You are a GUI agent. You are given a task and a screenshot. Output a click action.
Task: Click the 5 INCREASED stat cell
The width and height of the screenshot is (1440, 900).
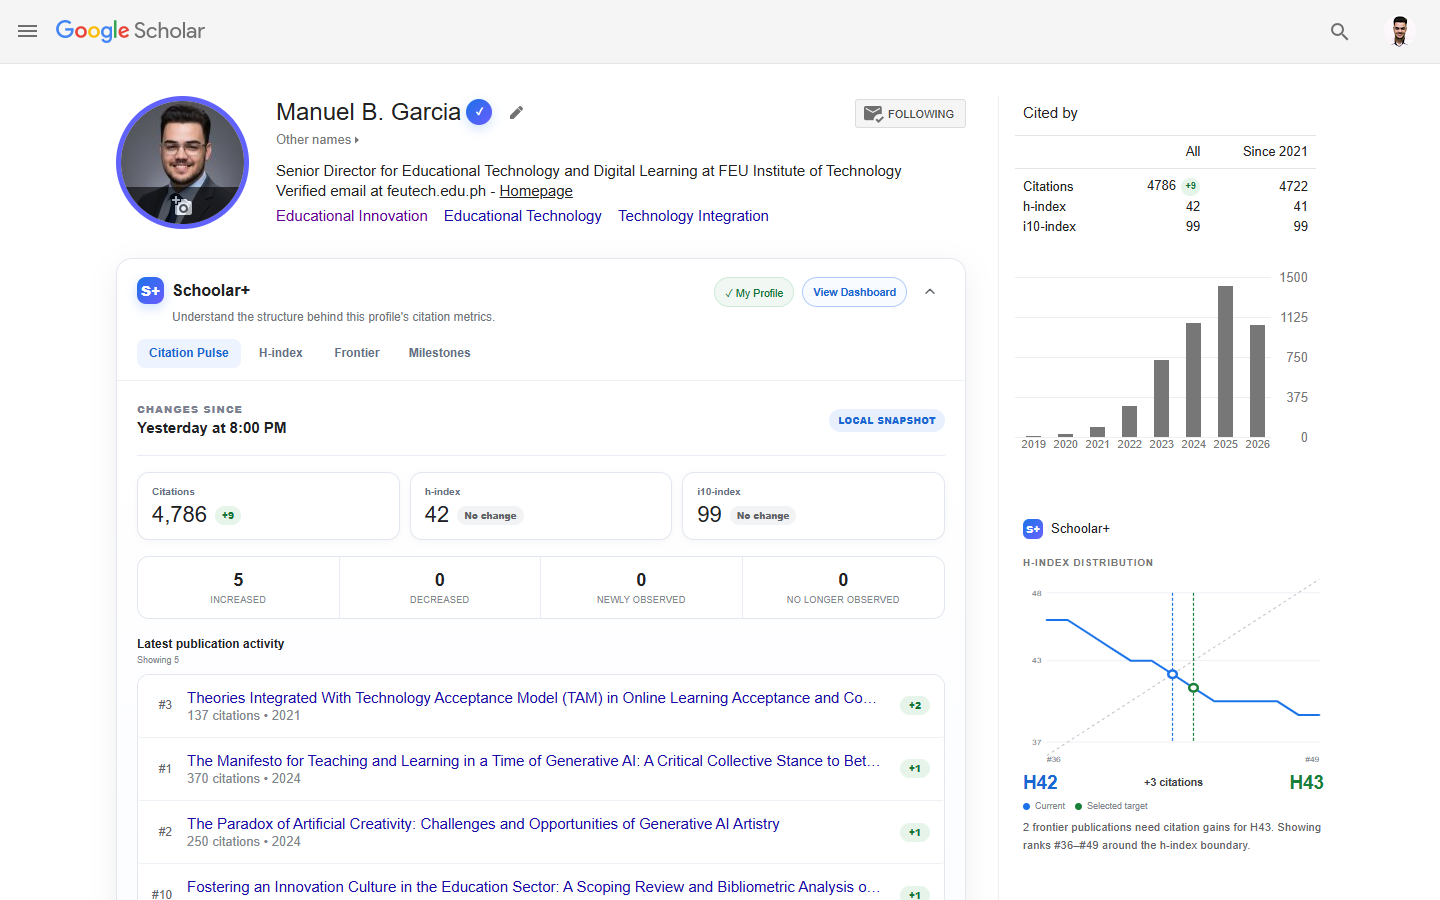point(238,588)
